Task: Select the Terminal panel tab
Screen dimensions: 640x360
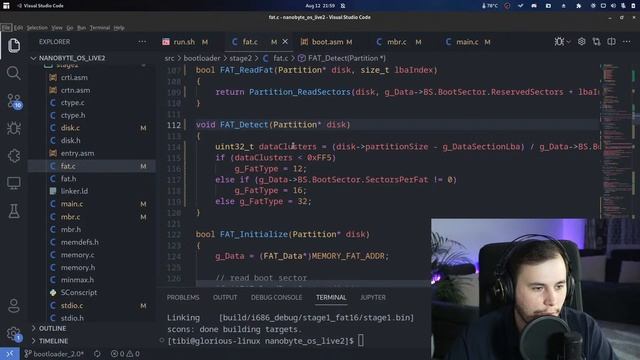Action: (331, 298)
